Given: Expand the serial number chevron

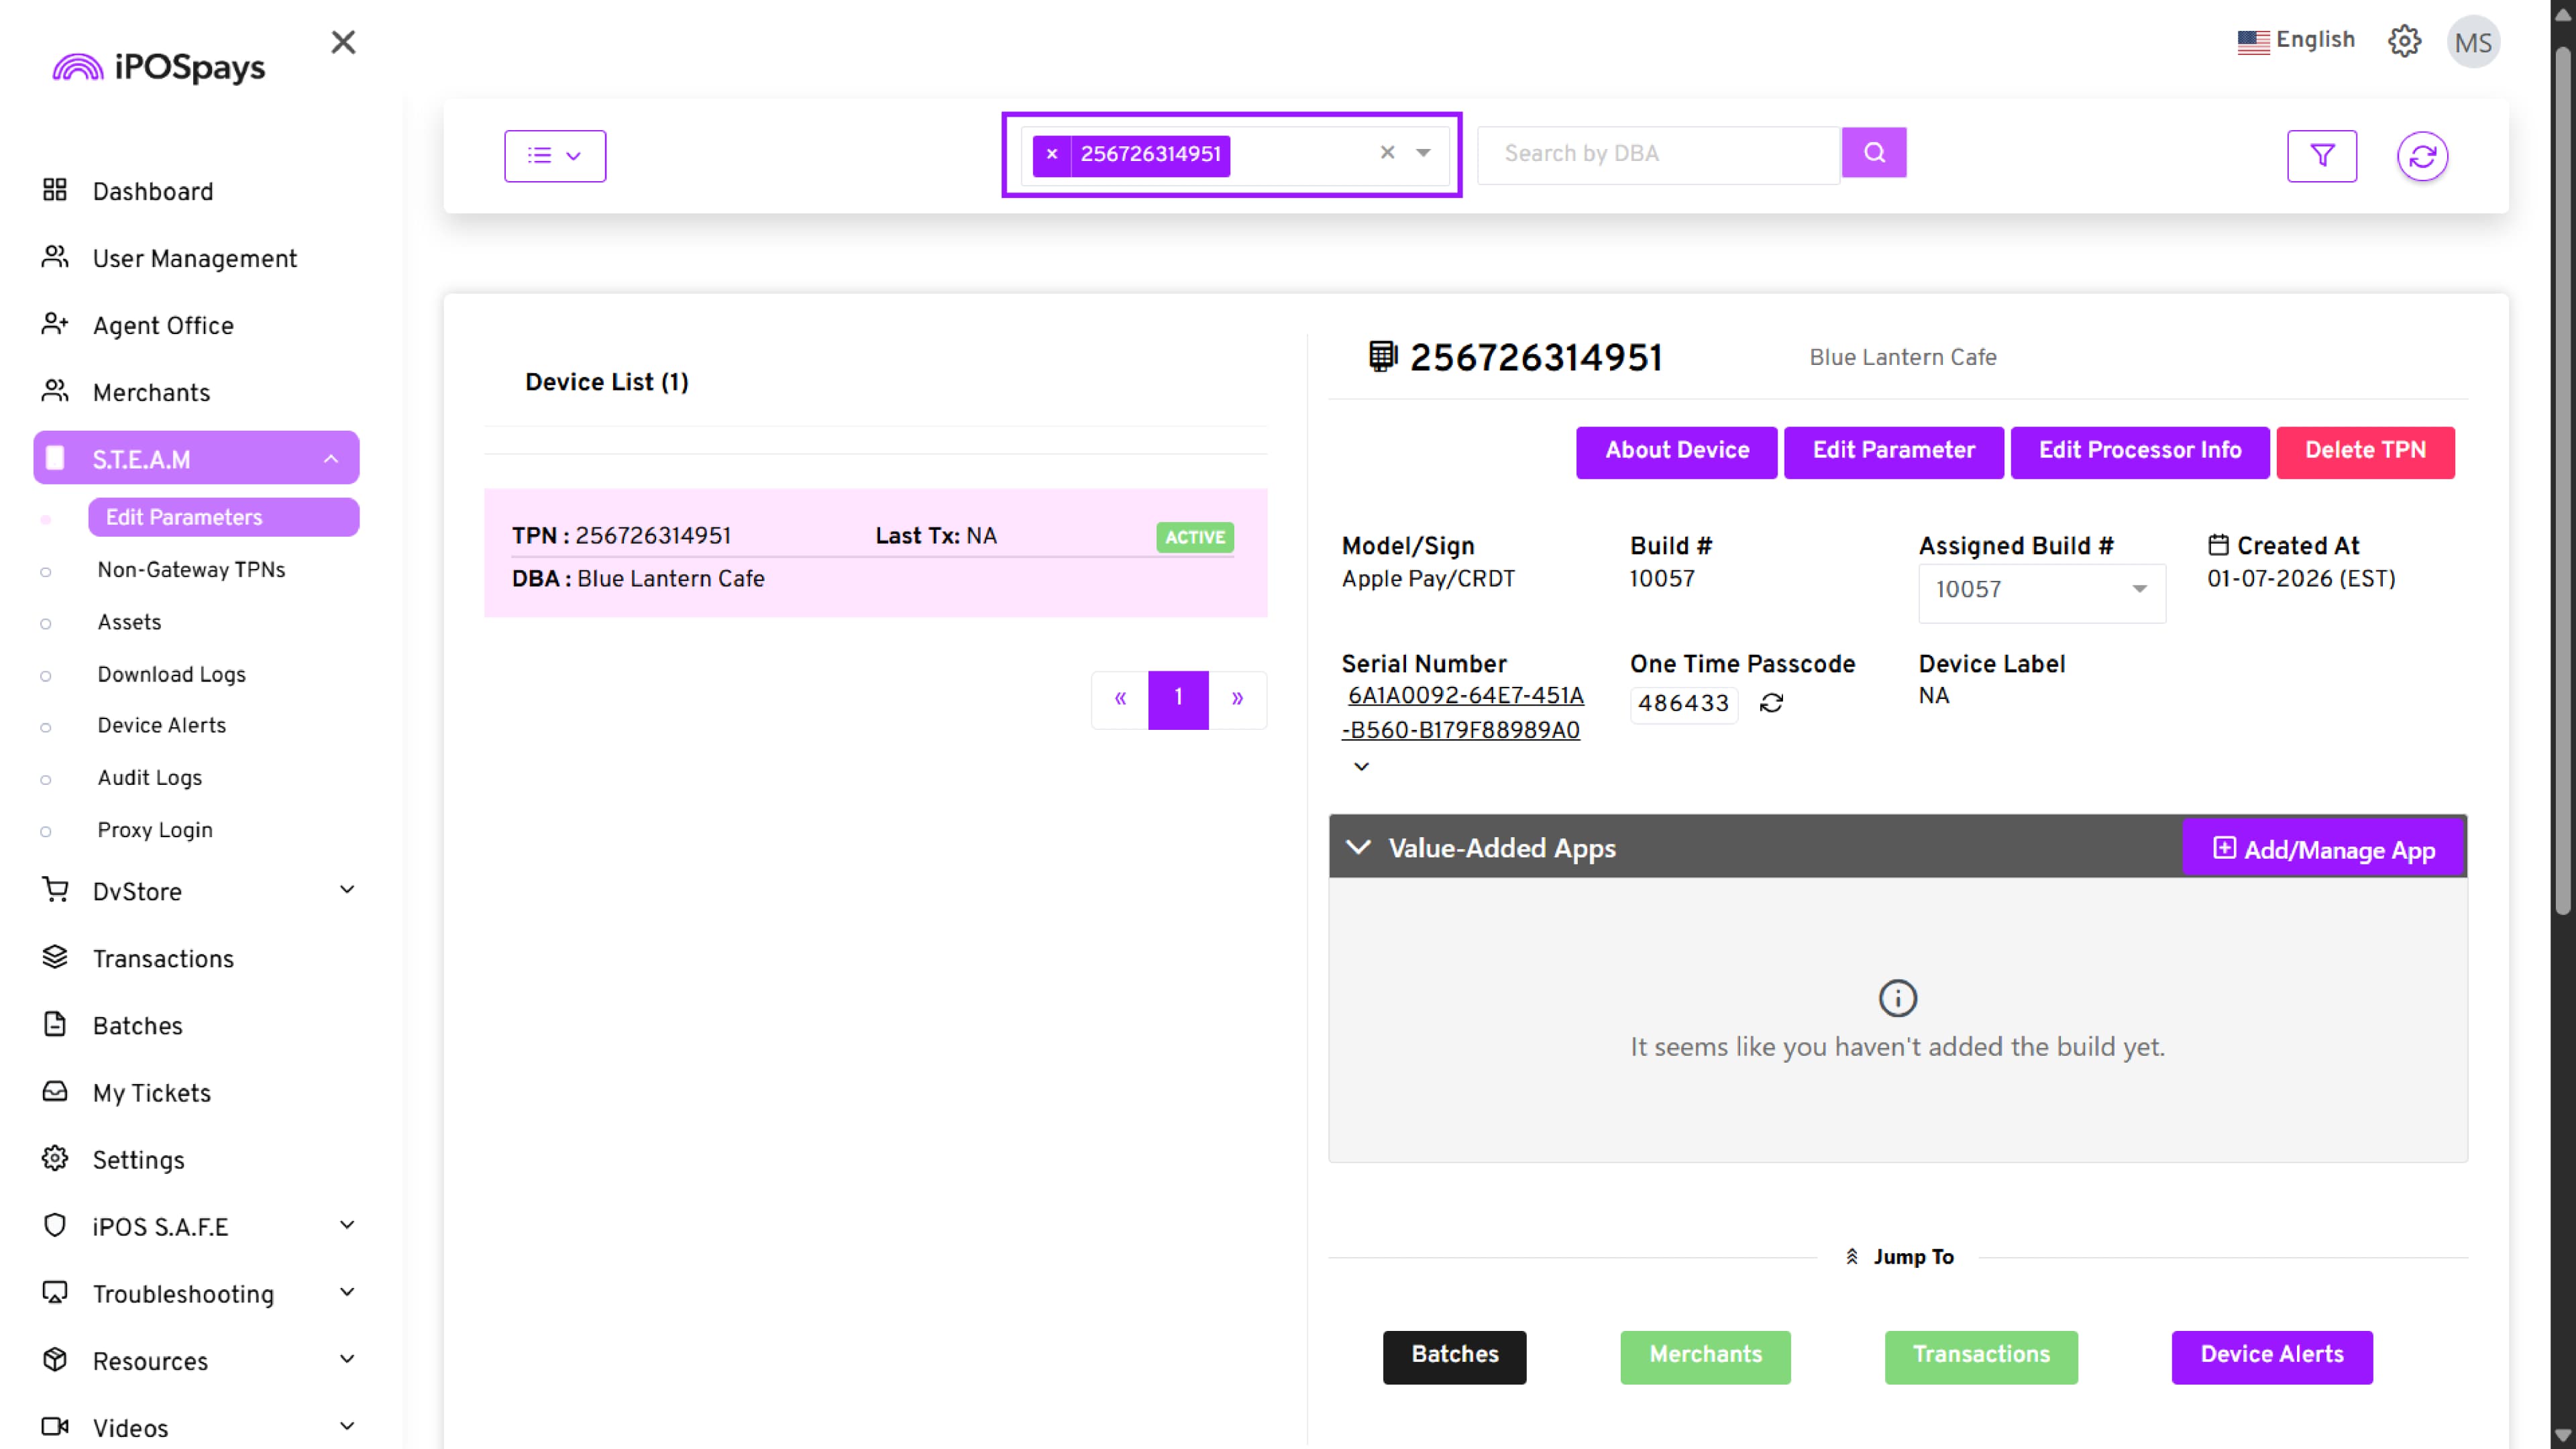Looking at the screenshot, I should pyautogui.click(x=1361, y=766).
